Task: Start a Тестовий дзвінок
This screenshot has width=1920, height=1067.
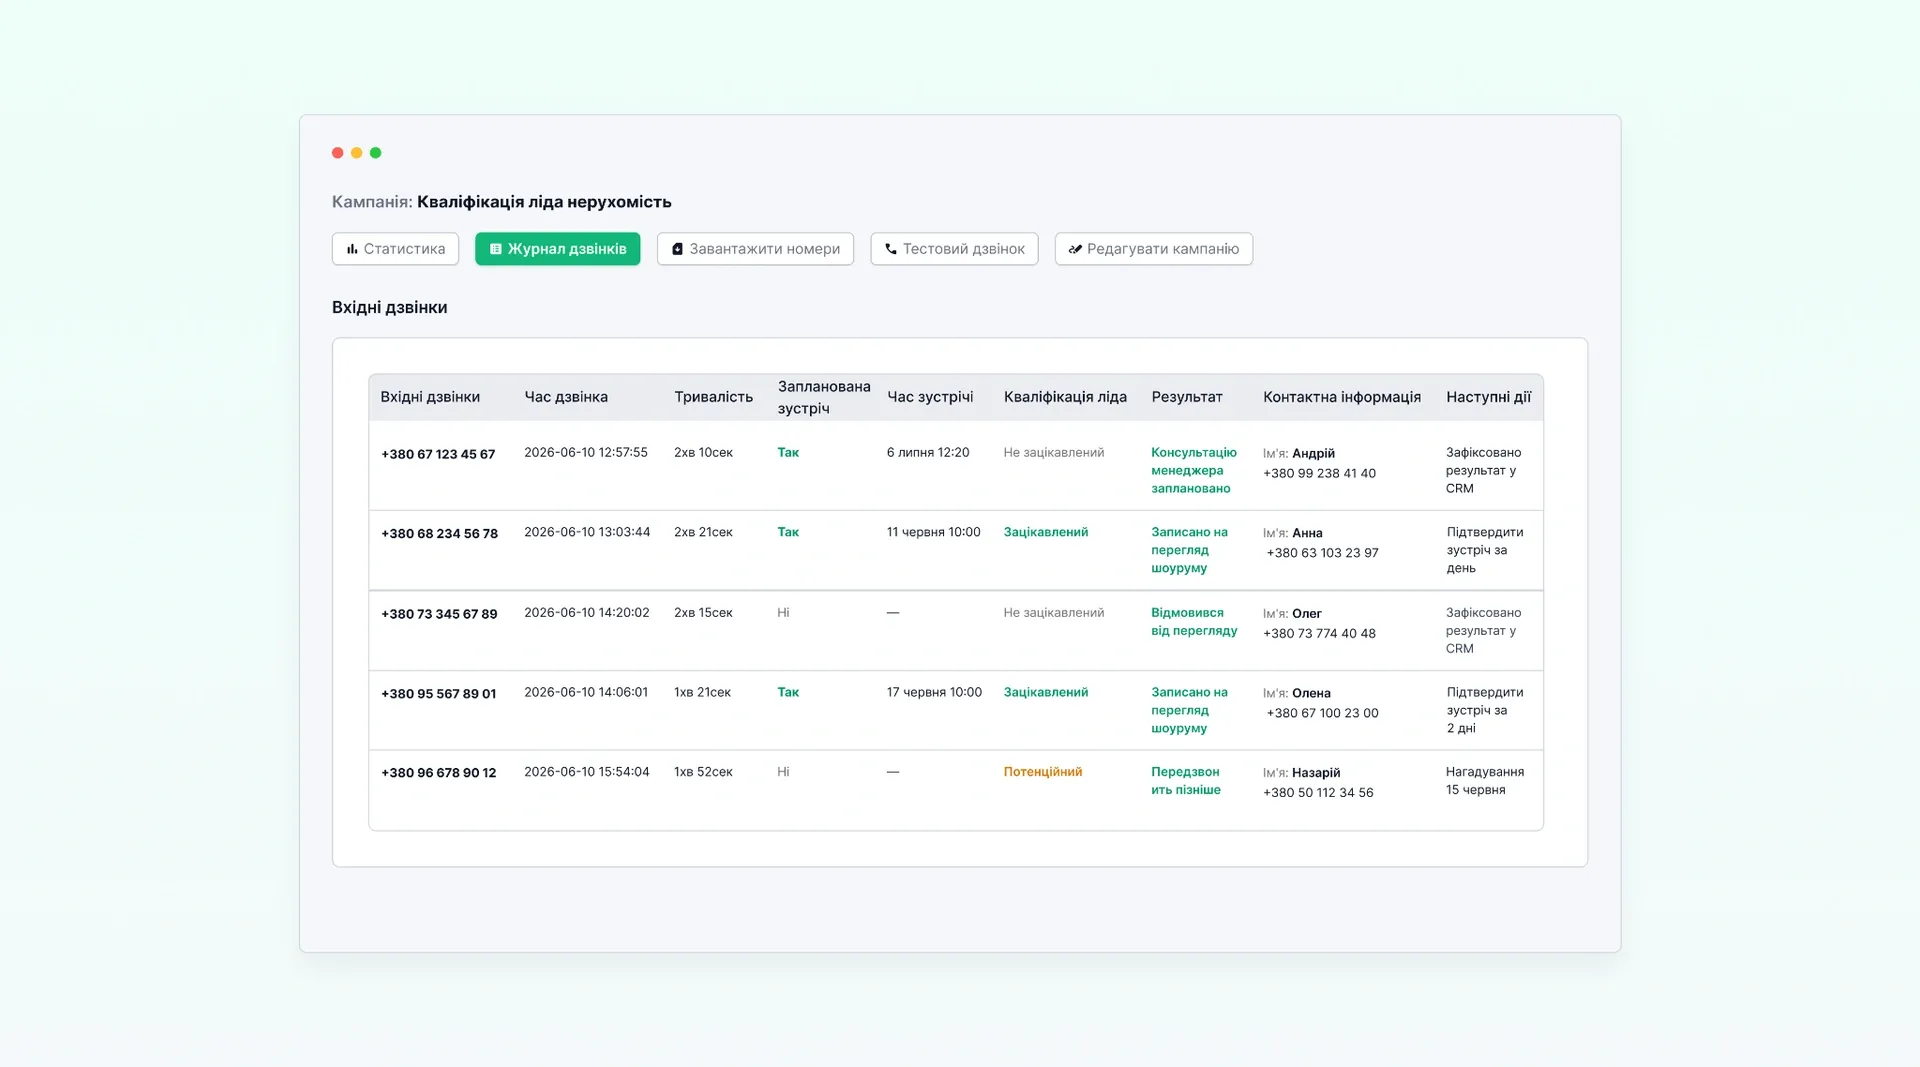Action: click(x=954, y=249)
